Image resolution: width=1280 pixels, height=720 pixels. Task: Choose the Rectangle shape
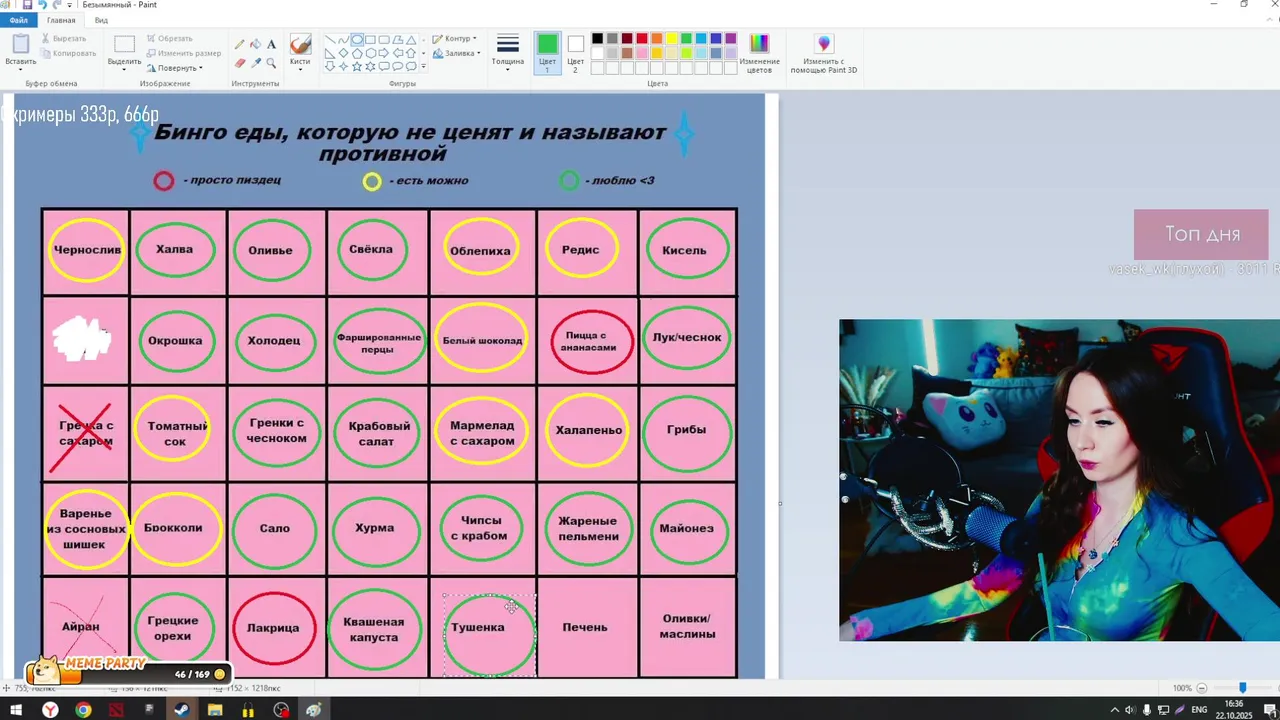point(371,40)
